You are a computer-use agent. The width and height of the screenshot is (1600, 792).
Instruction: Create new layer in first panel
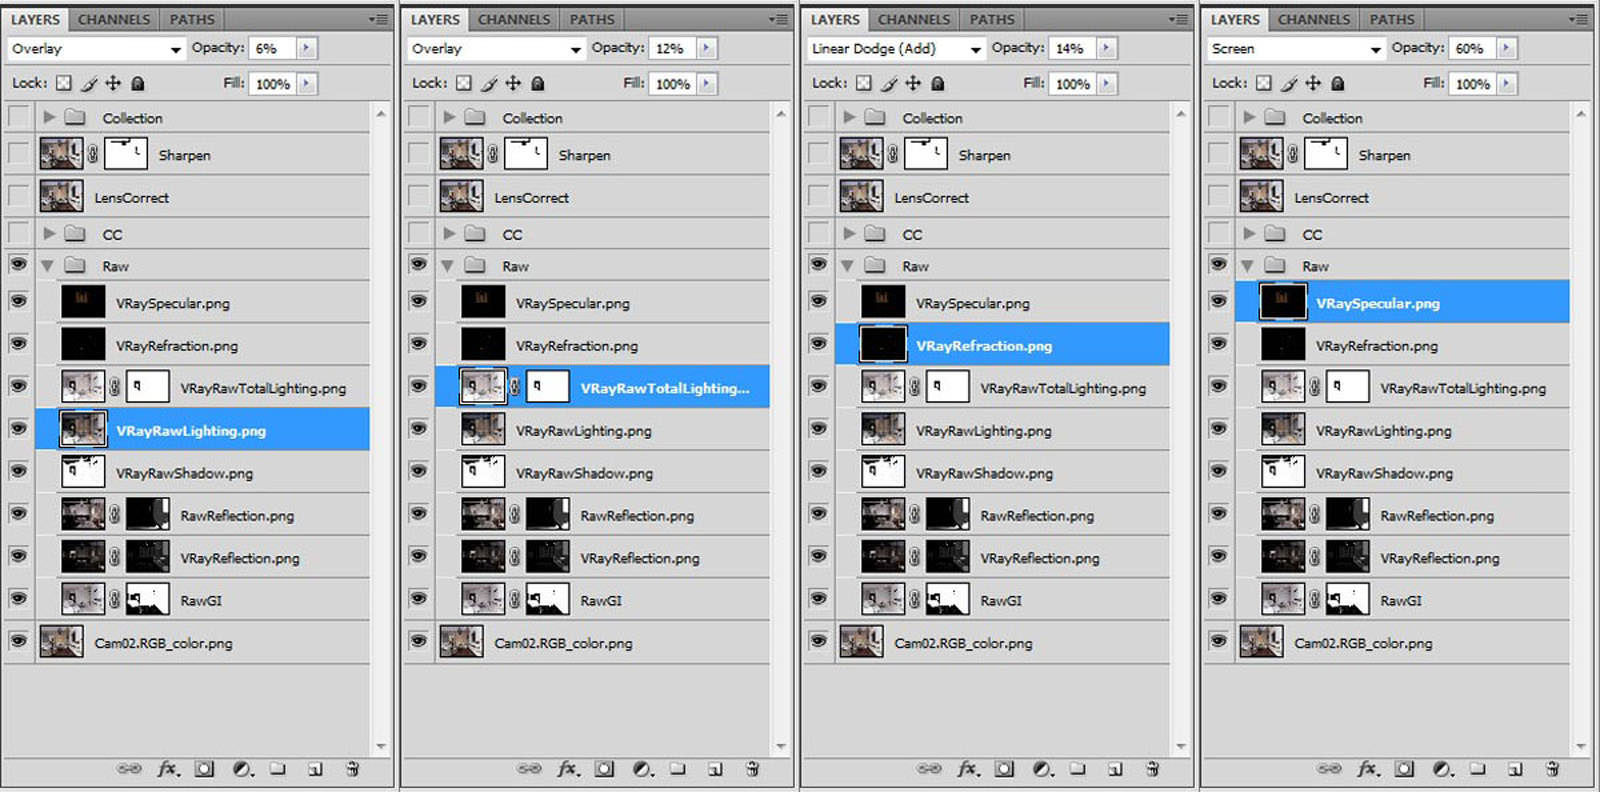pyautogui.click(x=315, y=769)
